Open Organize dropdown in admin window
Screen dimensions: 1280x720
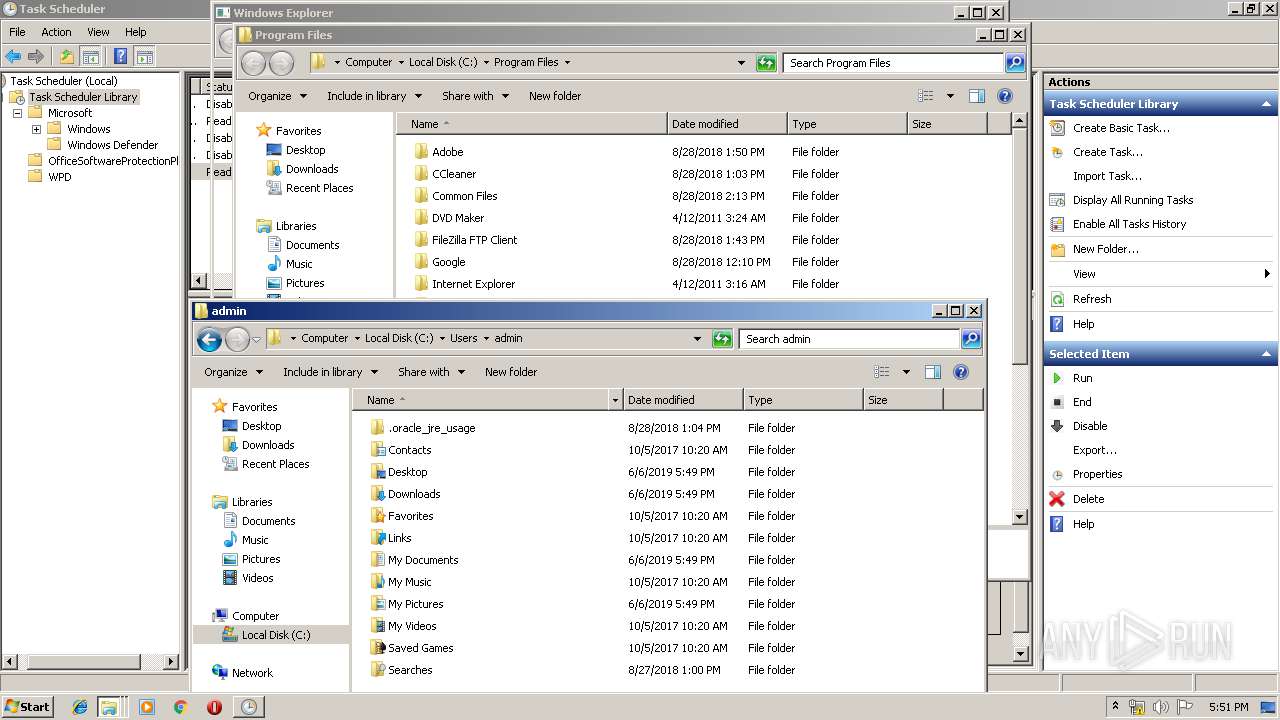point(234,372)
